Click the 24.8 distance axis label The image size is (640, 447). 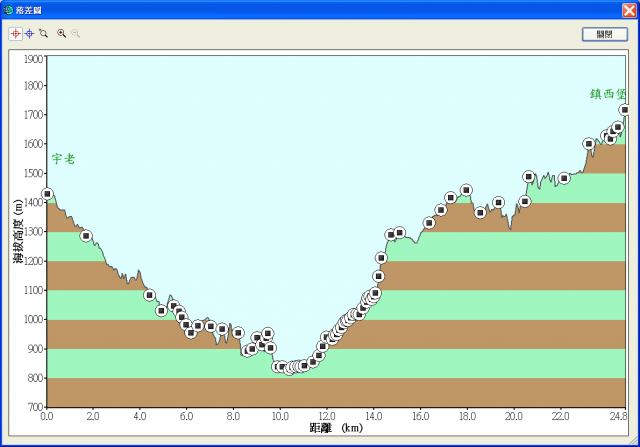618,416
